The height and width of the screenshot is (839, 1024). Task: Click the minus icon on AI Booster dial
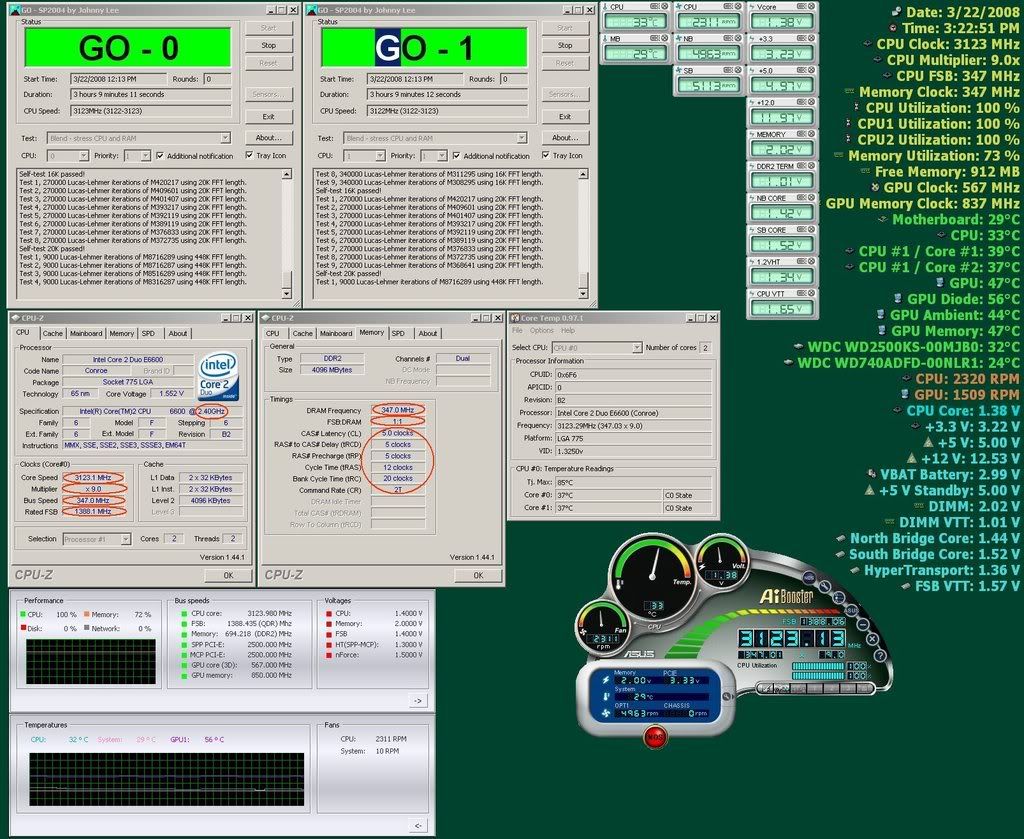pos(863,624)
